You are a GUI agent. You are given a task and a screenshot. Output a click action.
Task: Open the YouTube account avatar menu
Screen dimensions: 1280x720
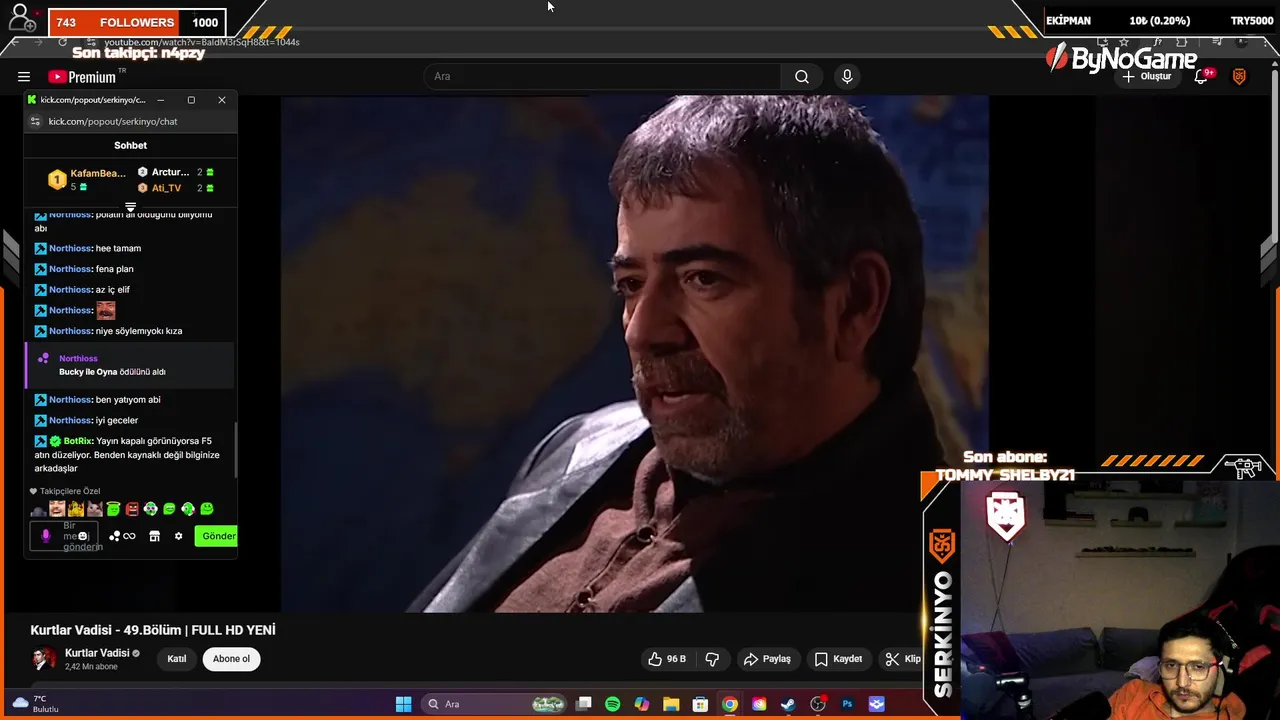pos(1239,76)
